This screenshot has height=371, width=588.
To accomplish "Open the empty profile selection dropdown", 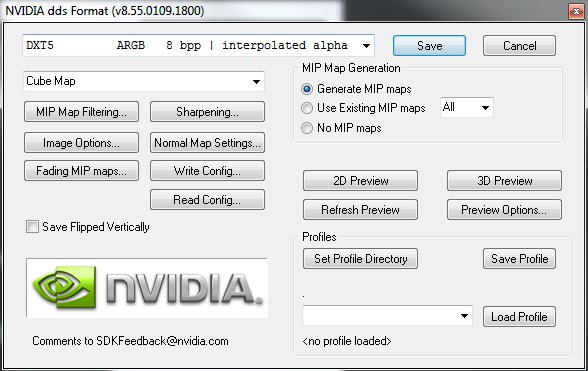I will 387,316.
